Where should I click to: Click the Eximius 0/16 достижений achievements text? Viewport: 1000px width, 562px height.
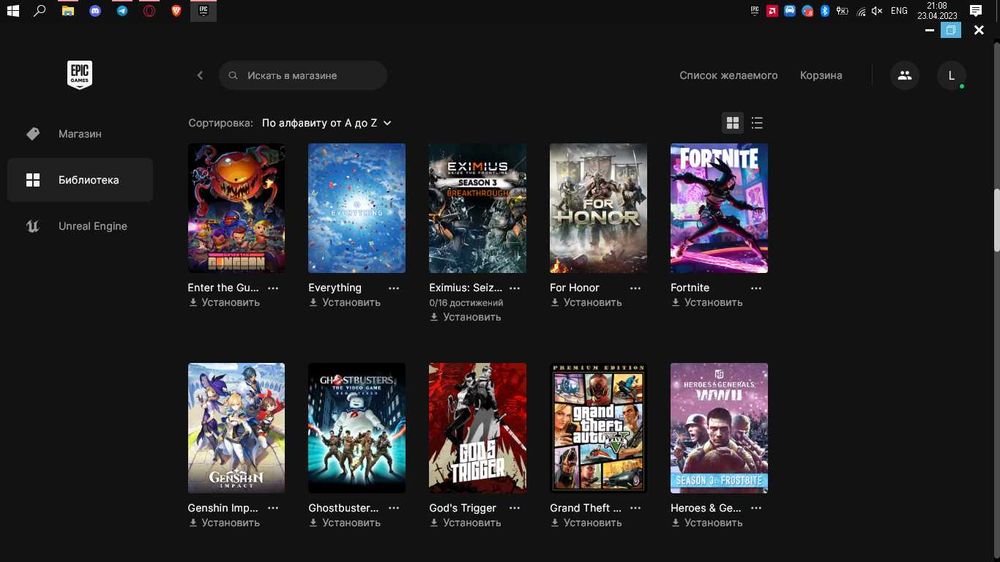coord(466,303)
